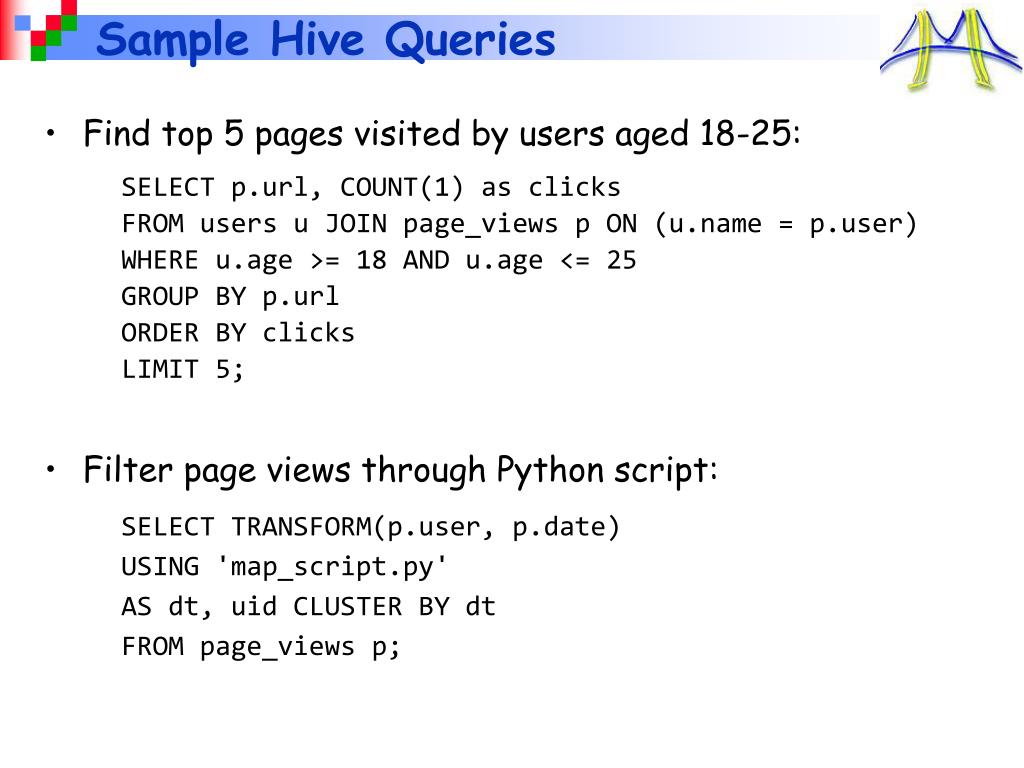The image size is (1024, 768).
Task: Click the 'FROM page_views p;' line
Action: tap(261, 647)
